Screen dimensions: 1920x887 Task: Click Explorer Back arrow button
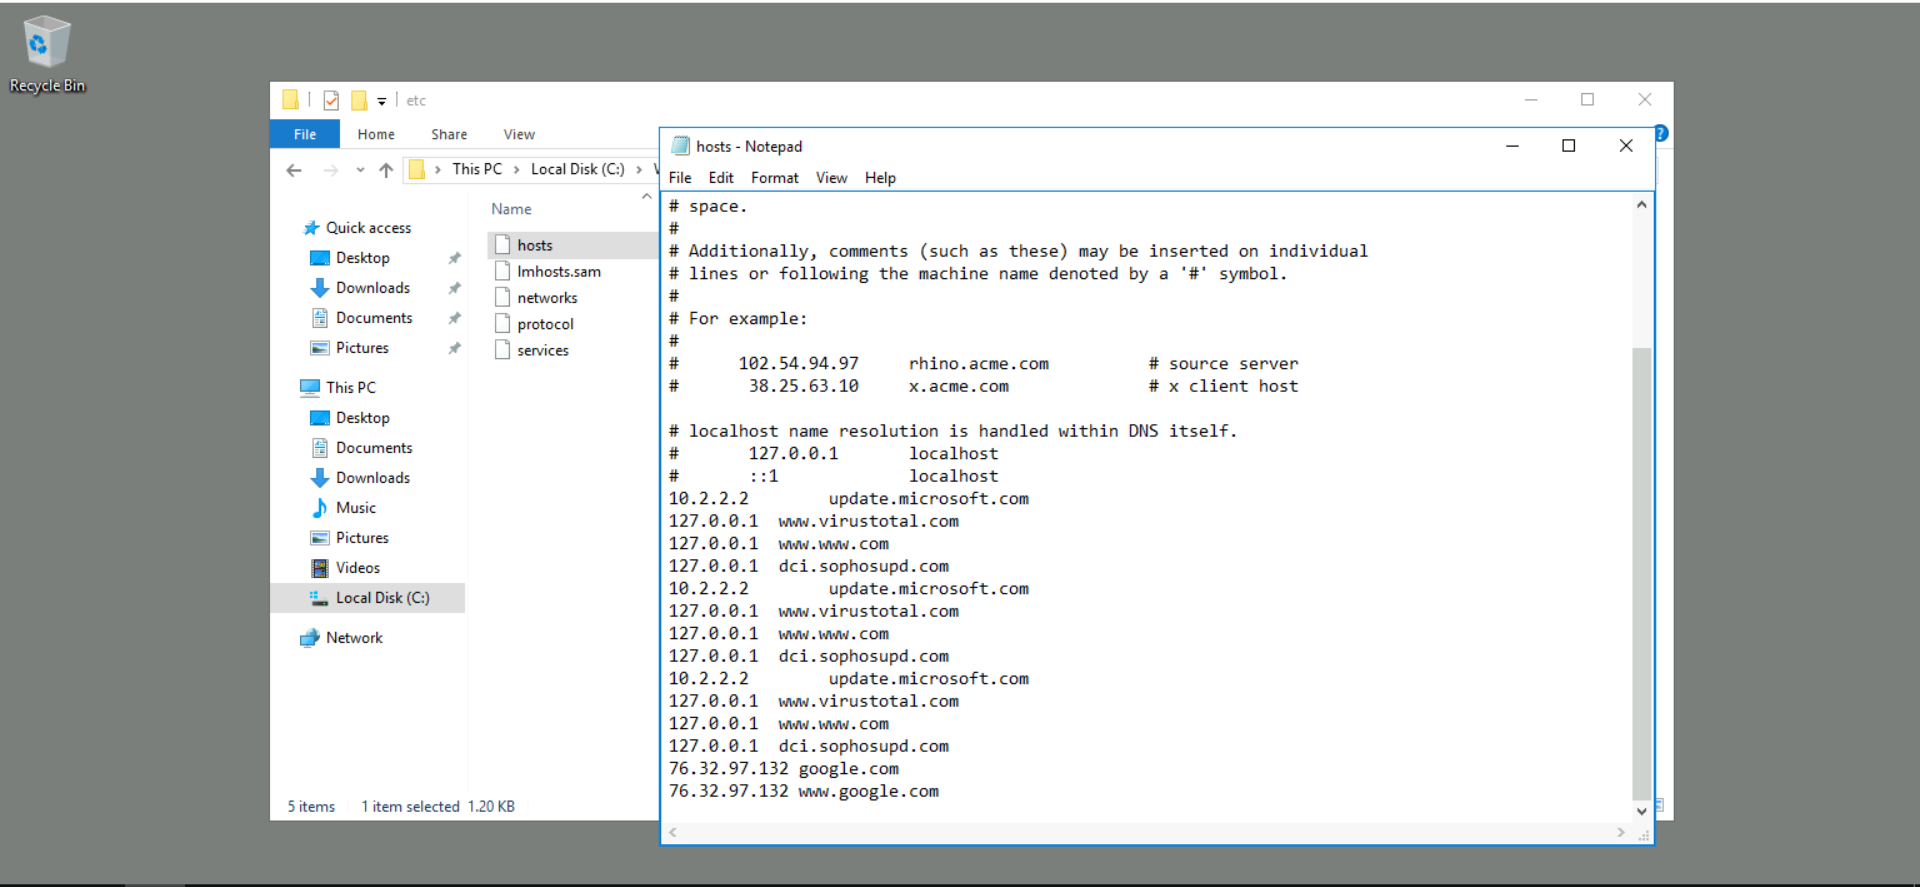(x=294, y=170)
